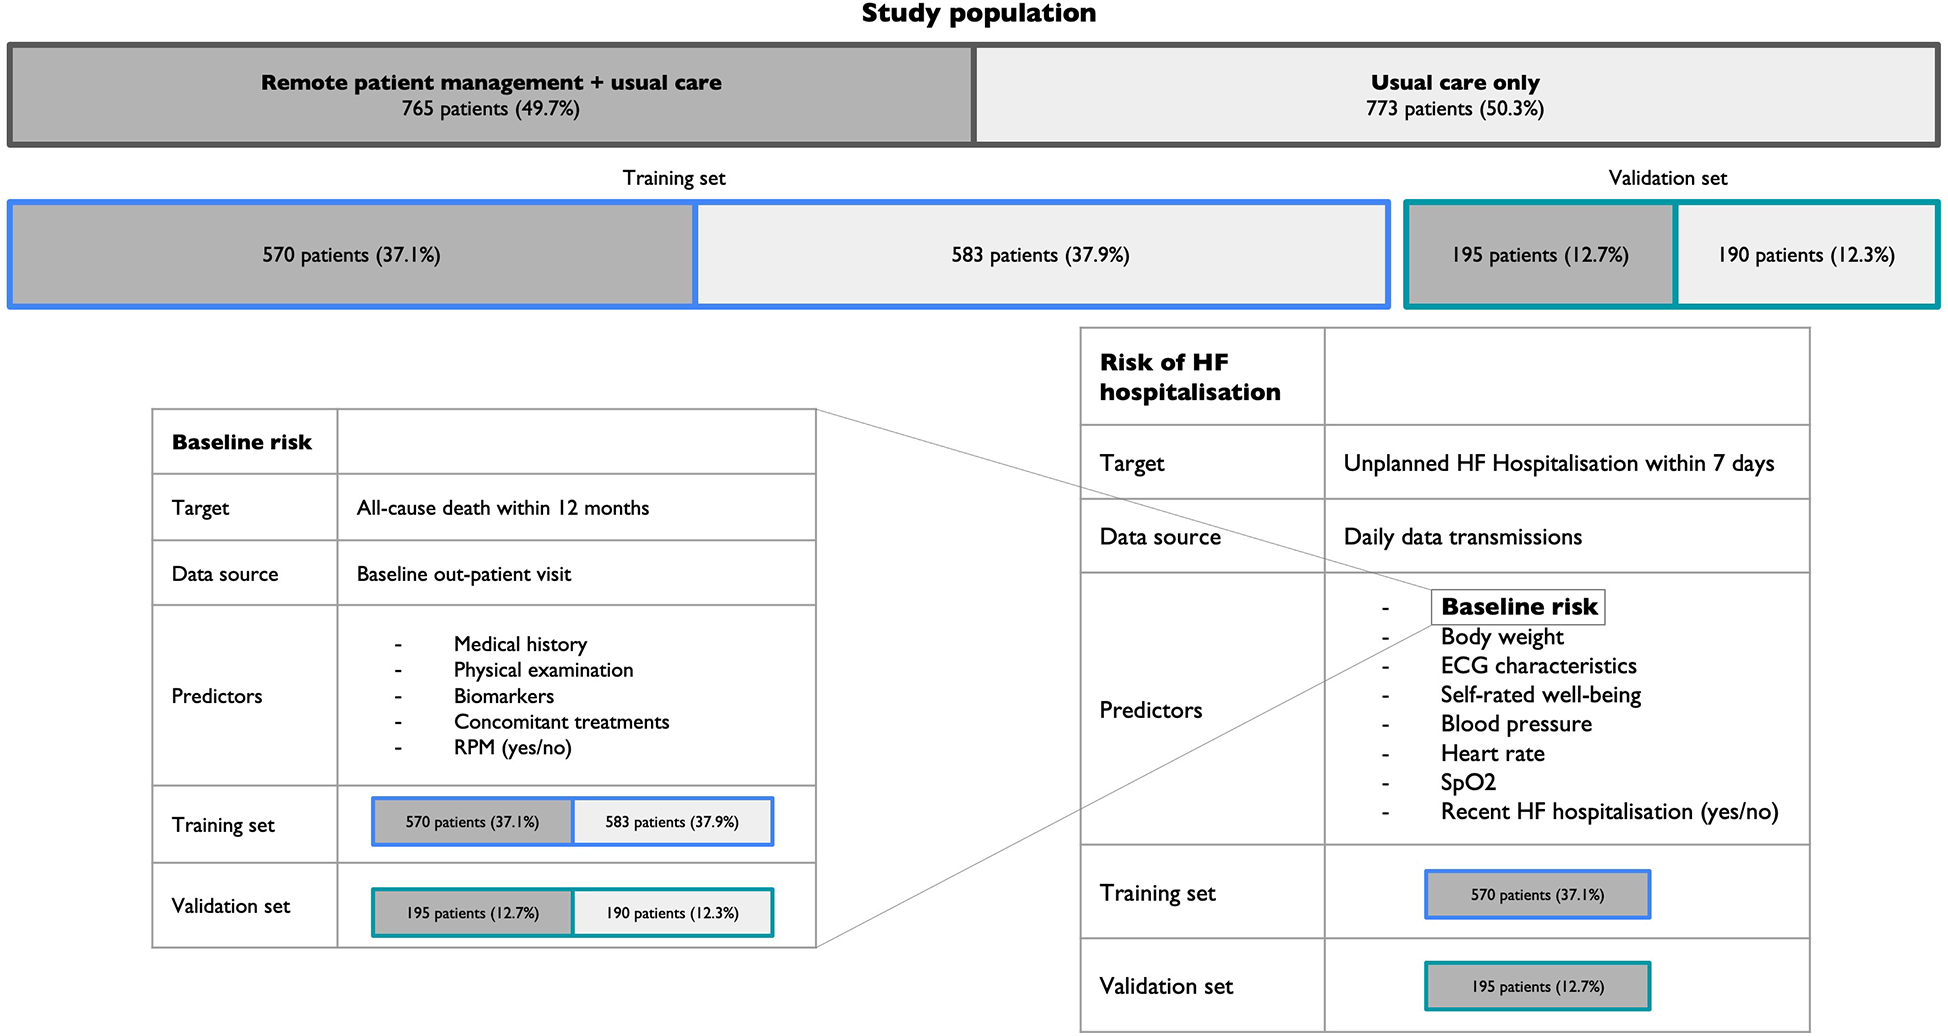Select Unplanned HF Hospitalisation within 7 days

[1558, 463]
